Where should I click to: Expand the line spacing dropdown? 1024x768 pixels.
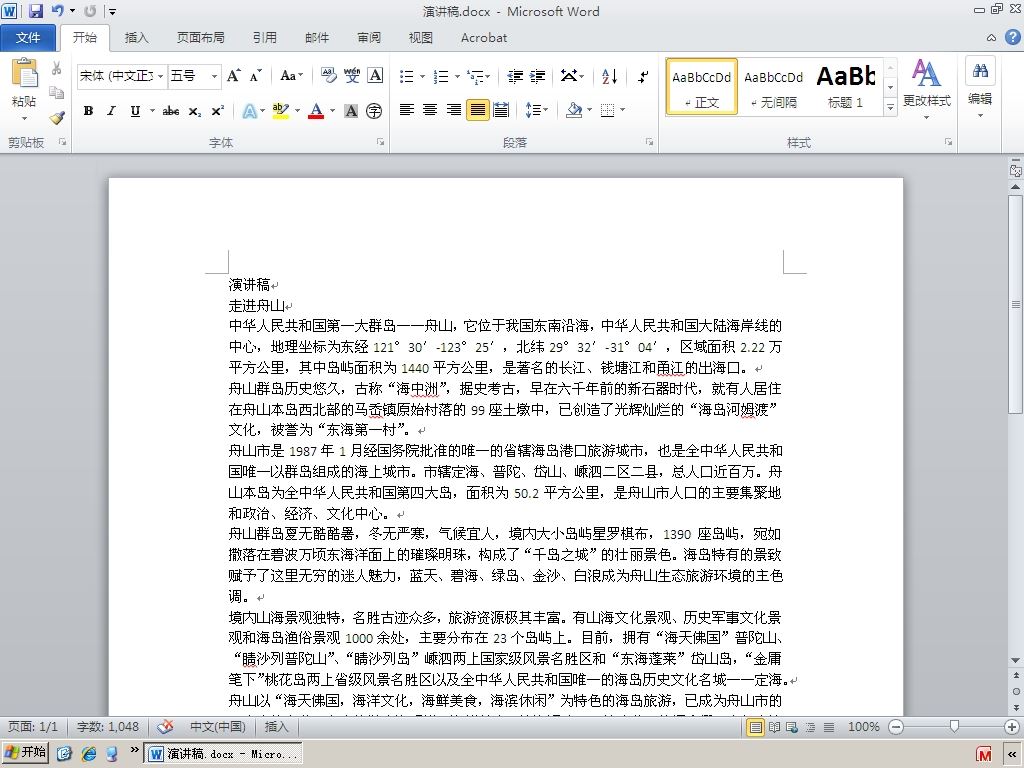coord(537,110)
